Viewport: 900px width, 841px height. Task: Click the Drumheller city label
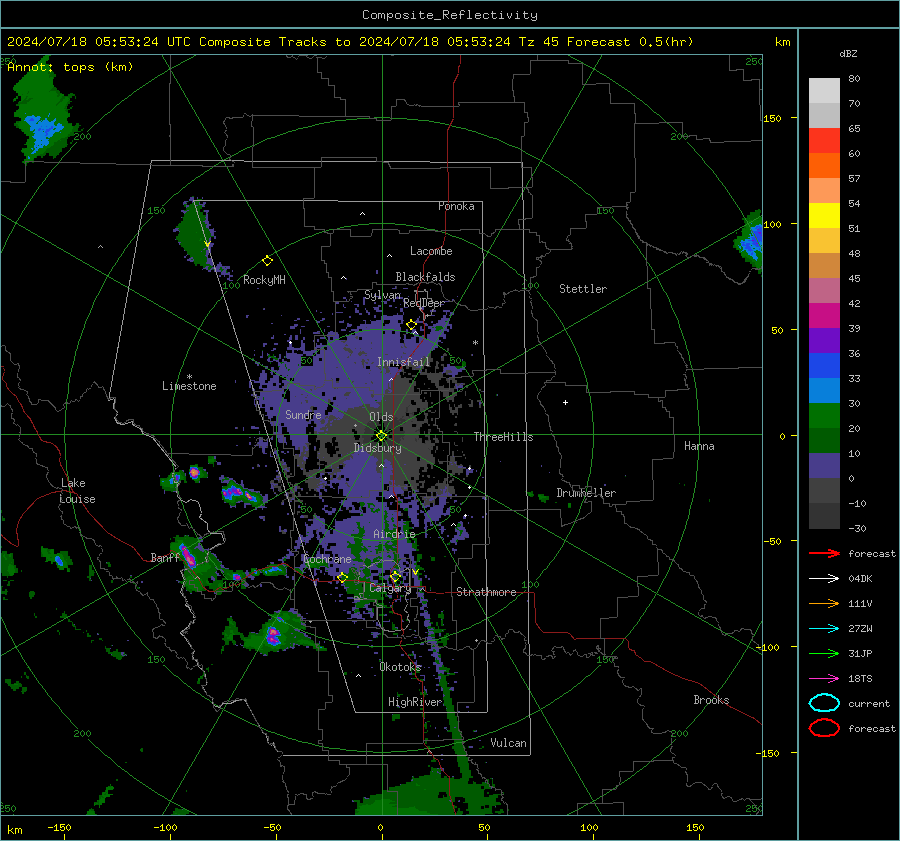coord(586,493)
